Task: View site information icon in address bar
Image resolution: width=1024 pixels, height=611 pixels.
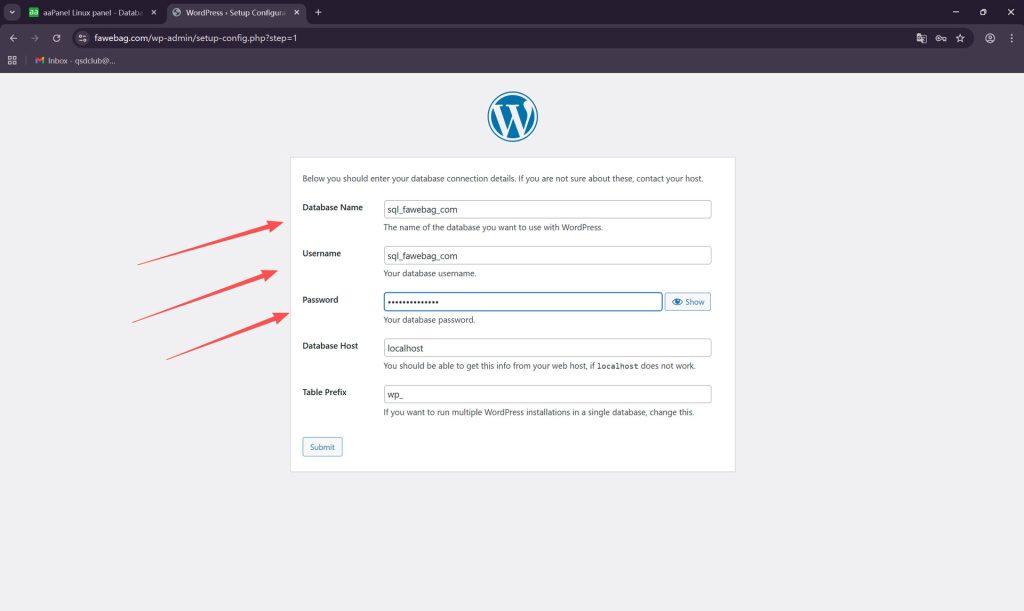Action: pyautogui.click(x=84, y=38)
